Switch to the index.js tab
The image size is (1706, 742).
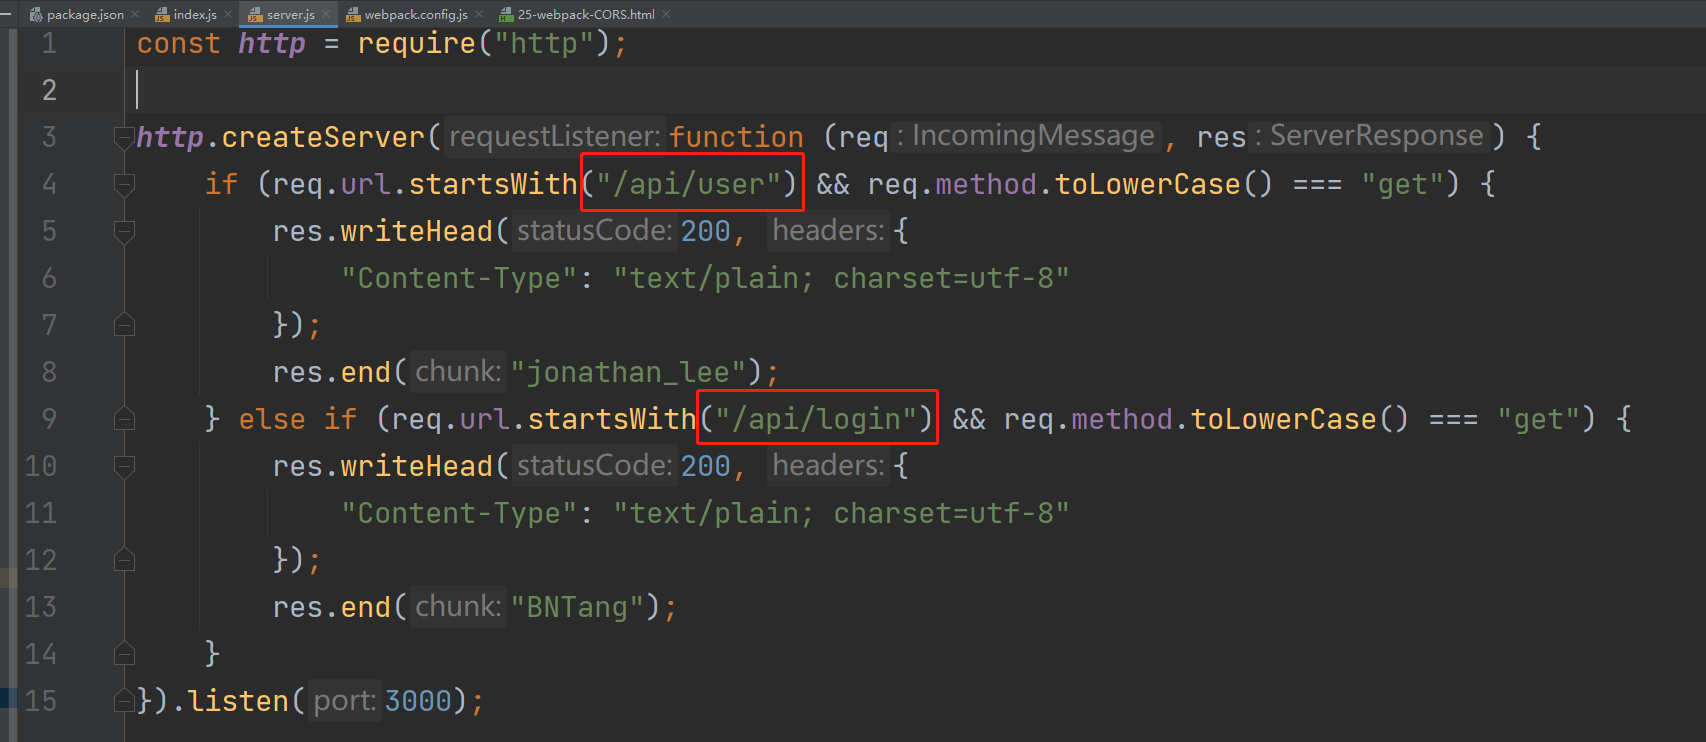(x=195, y=14)
